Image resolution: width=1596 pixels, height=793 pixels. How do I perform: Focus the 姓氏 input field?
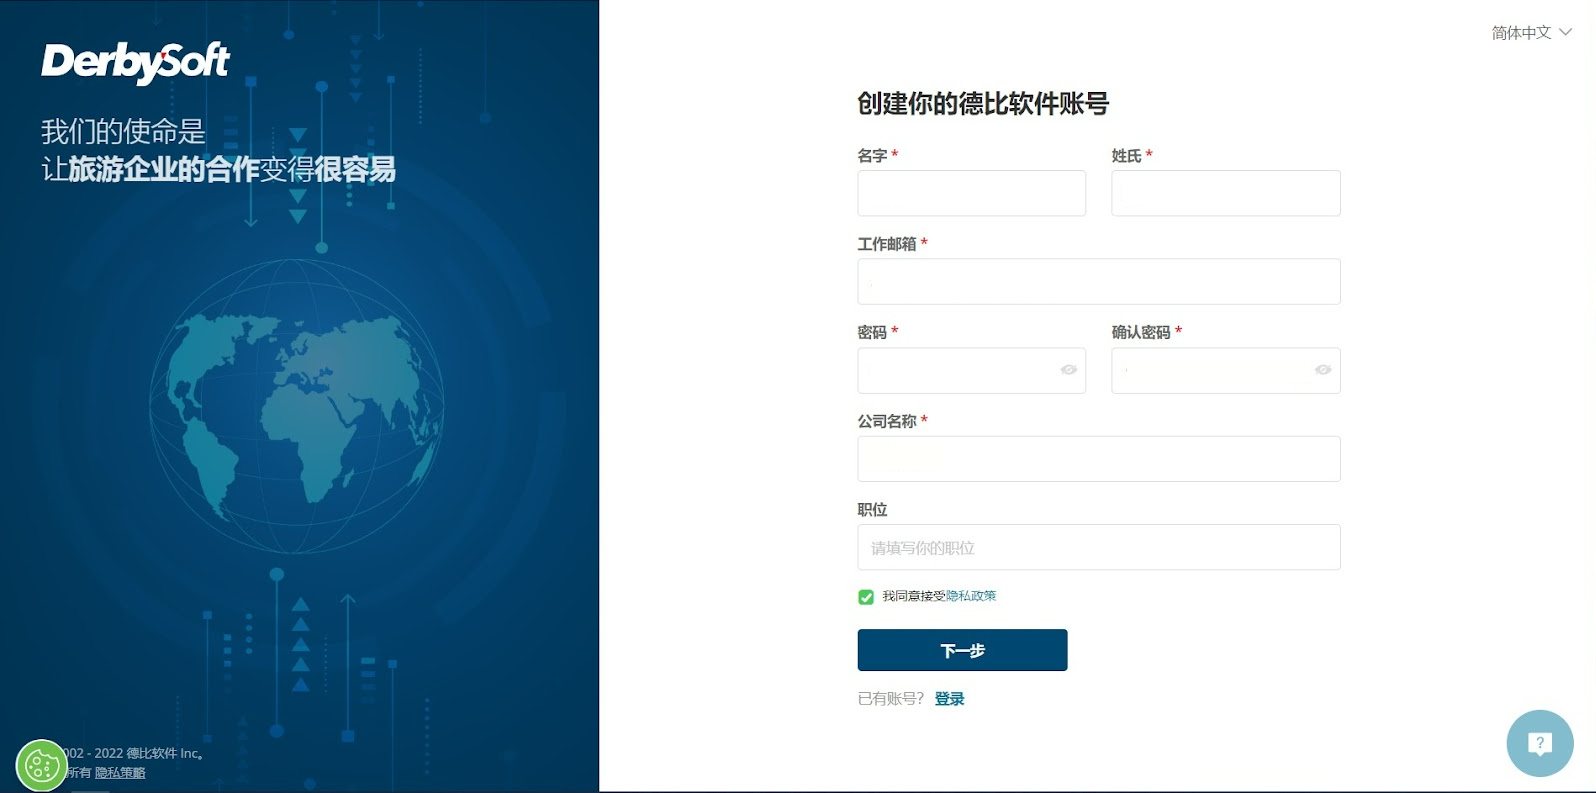coord(1225,193)
